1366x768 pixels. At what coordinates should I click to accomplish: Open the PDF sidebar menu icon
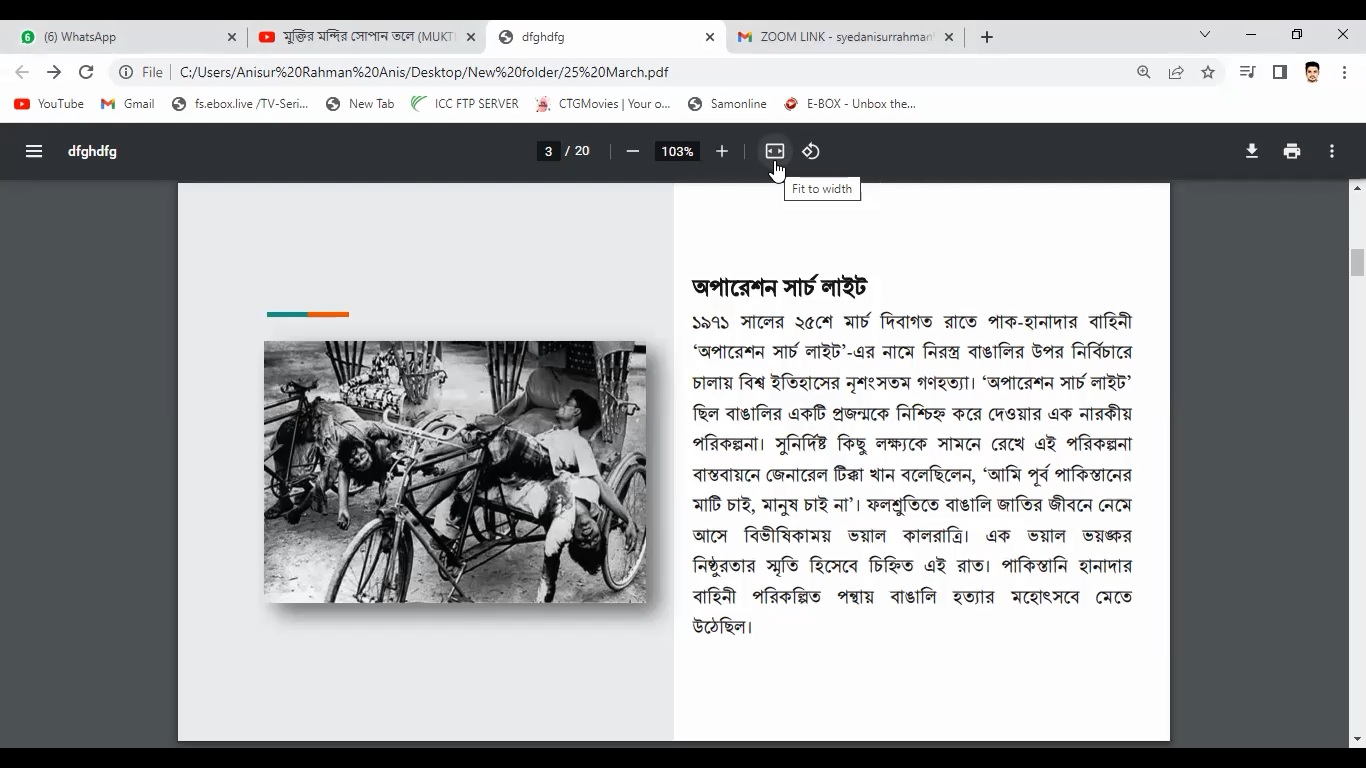pyautogui.click(x=34, y=151)
